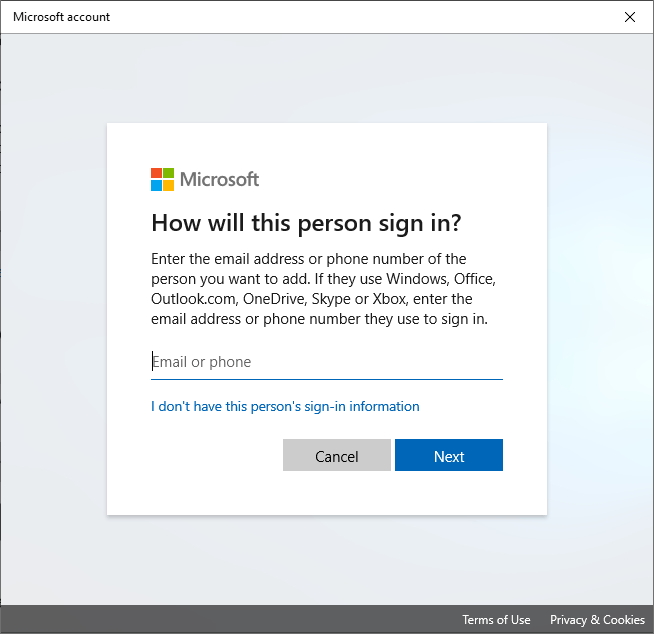This screenshot has height=634, width=654.
Task: Open "I don't have this person's sign-in information"
Action: (285, 406)
